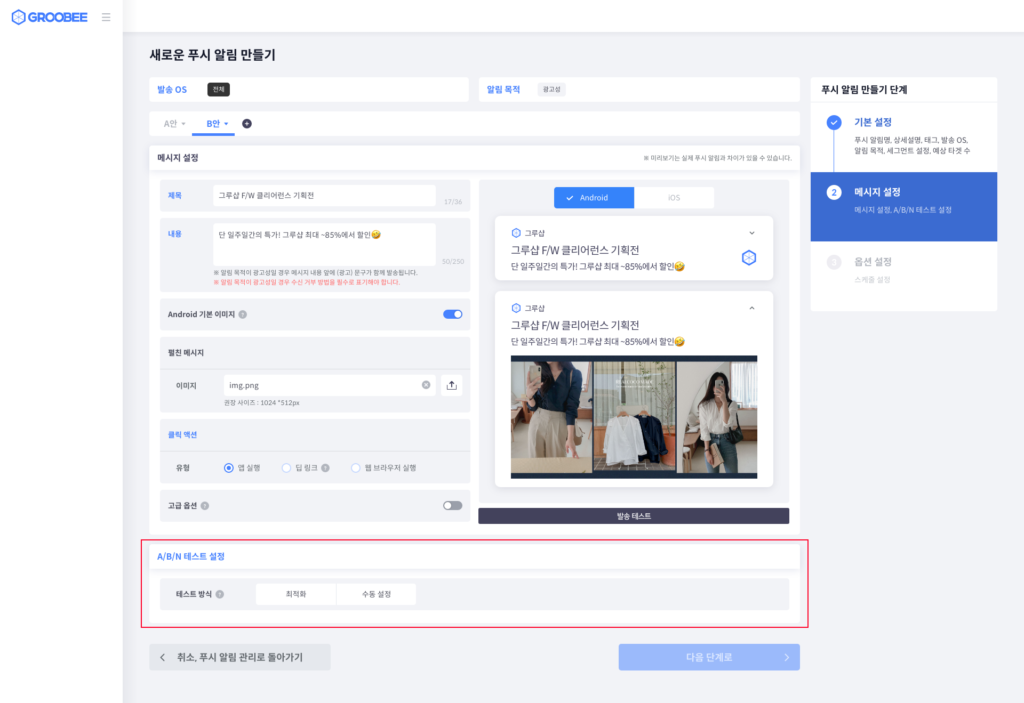
Task: Add a new message variant with plus icon
Action: [247, 123]
